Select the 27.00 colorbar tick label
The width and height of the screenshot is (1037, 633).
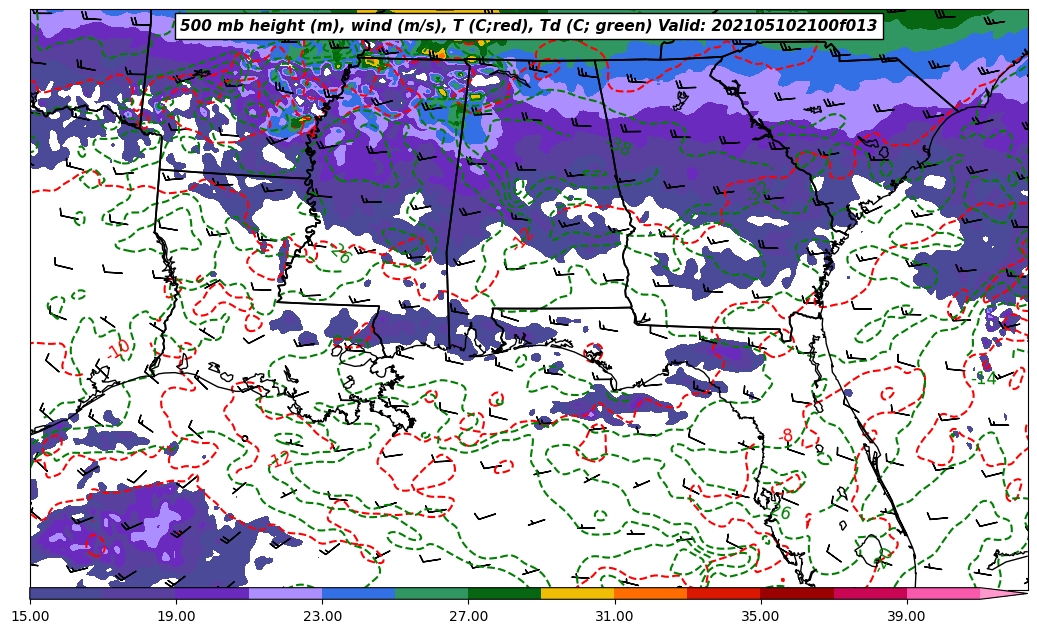click(x=468, y=616)
